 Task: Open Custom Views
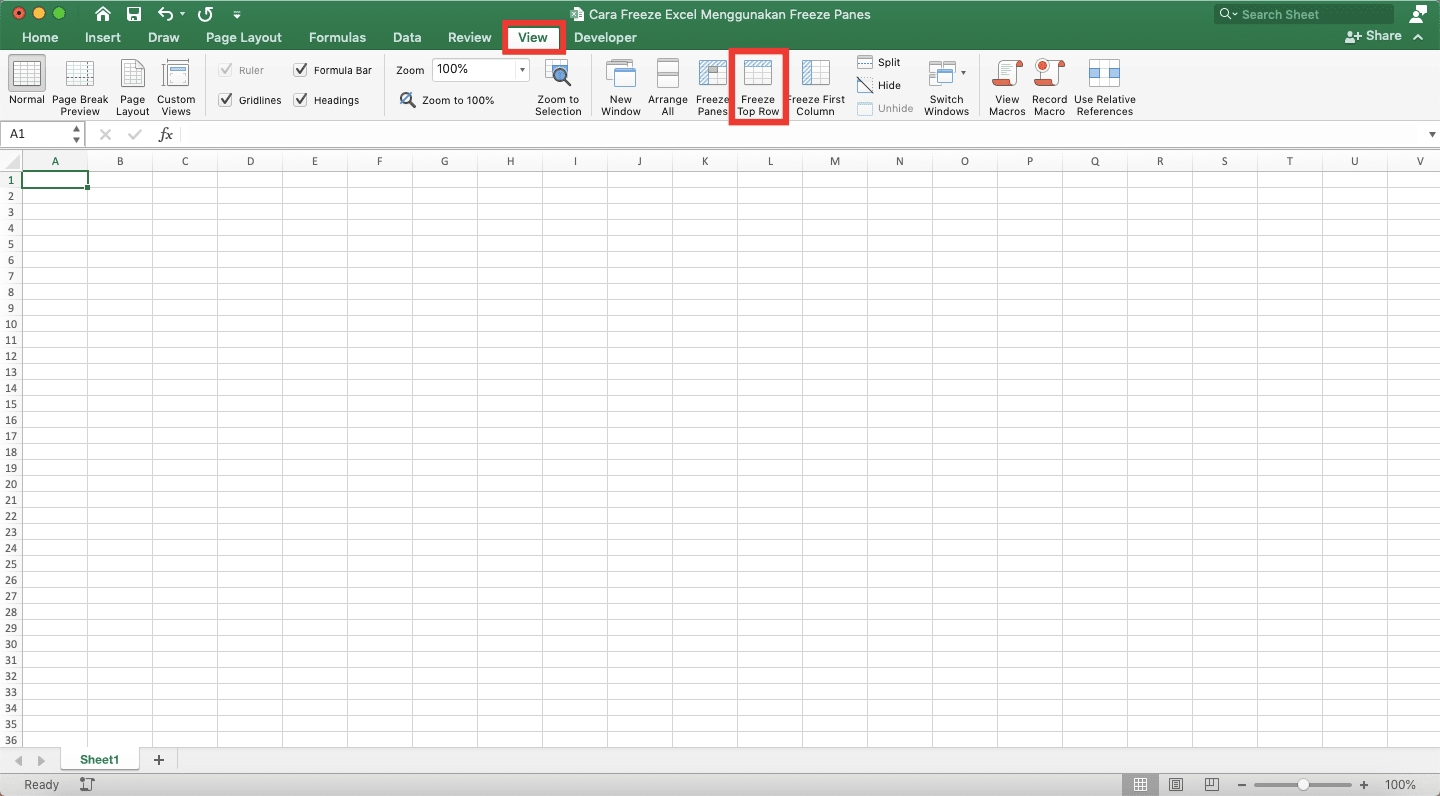pyautogui.click(x=176, y=87)
